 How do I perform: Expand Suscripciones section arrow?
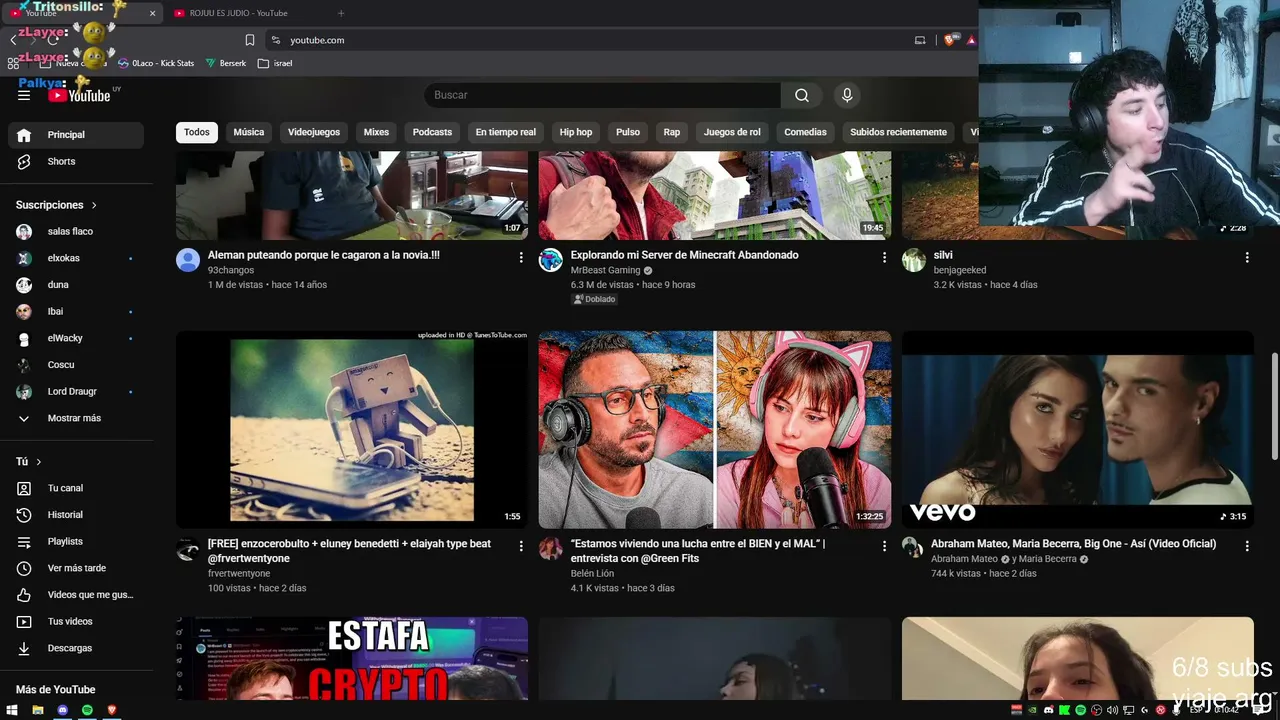(x=94, y=205)
